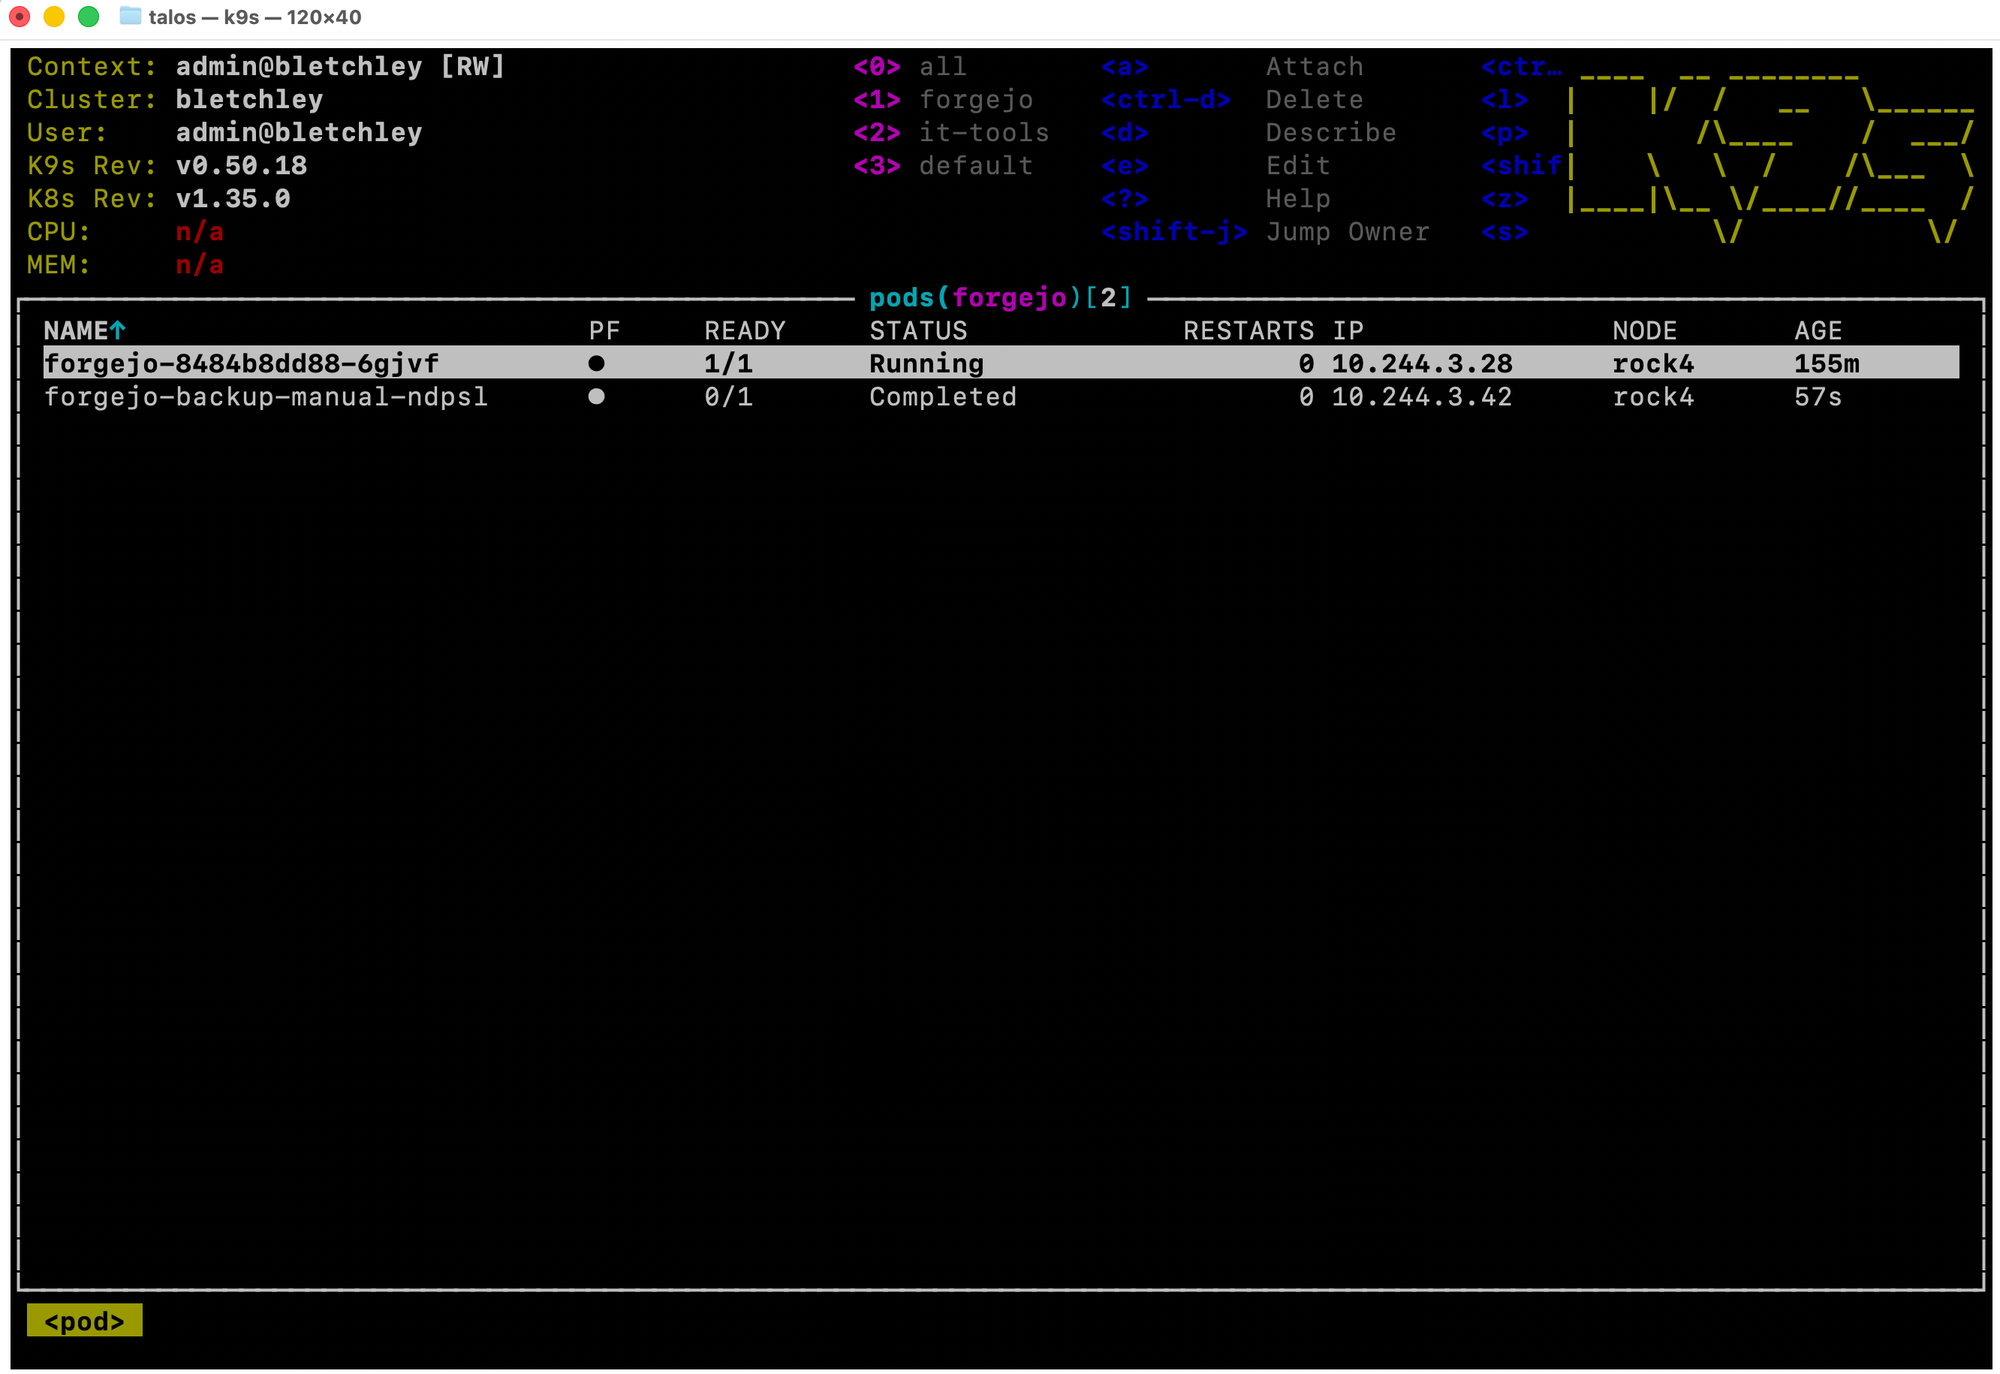
Task: Click the READY column header
Action: [x=745, y=330]
